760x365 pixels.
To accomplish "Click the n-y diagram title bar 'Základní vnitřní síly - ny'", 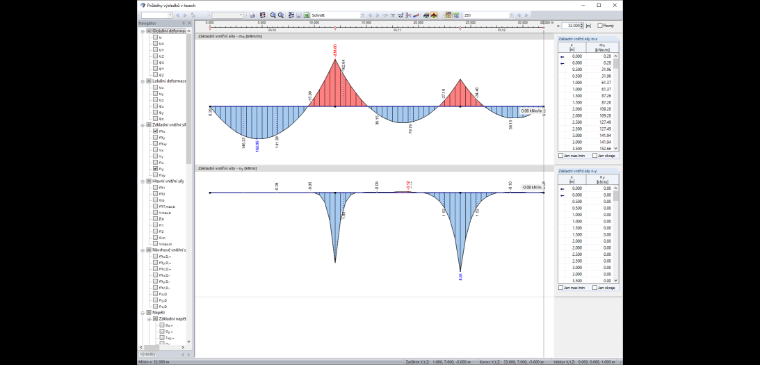I will pos(373,168).
